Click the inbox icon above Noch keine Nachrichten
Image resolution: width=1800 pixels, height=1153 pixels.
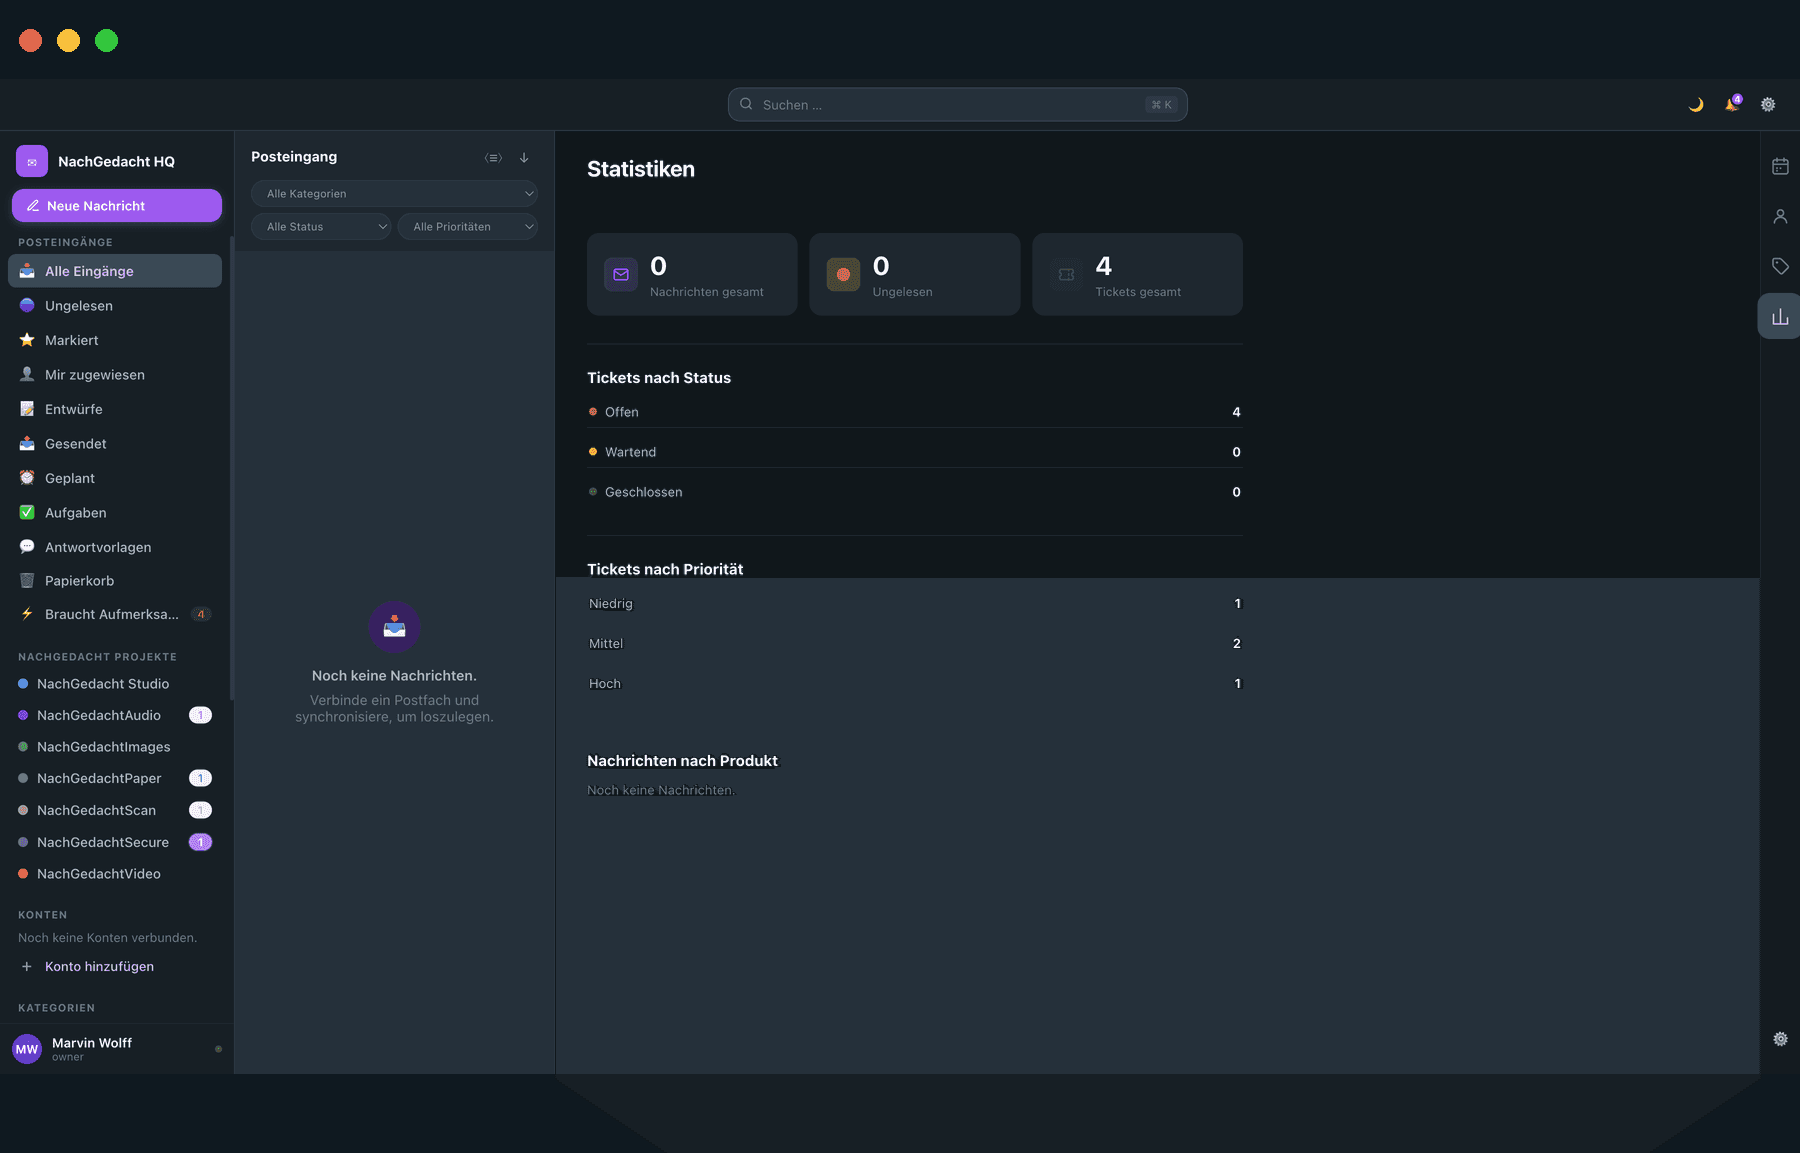click(394, 627)
